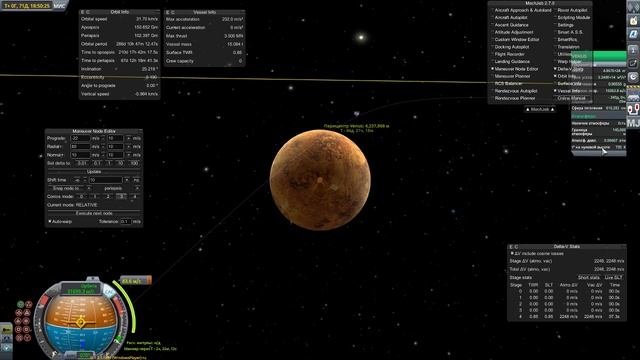This screenshot has width=640, height=360.
Task: Decrease Prograde with minus button
Action: click(103, 138)
